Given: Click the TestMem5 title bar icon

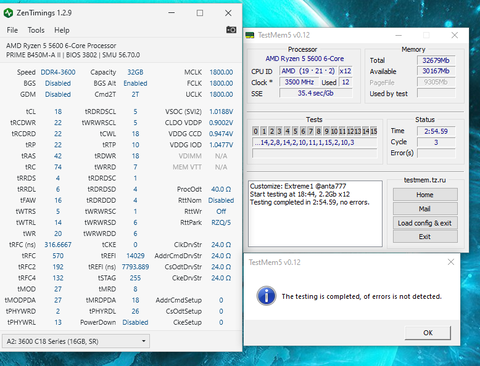Looking at the screenshot, I should point(250,35).
